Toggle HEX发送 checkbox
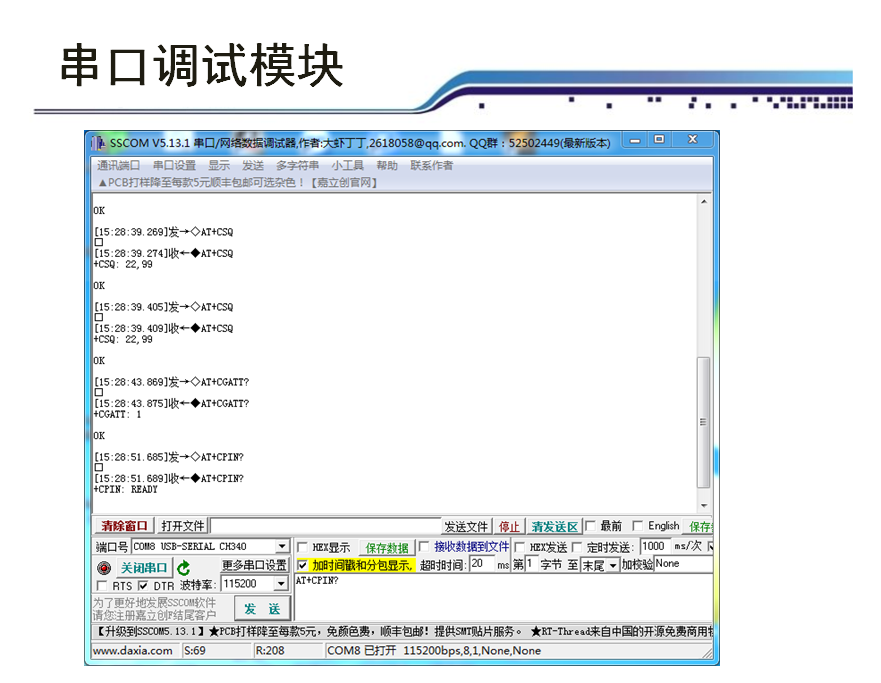The image size is (881, 683). [x=520, y=547]
